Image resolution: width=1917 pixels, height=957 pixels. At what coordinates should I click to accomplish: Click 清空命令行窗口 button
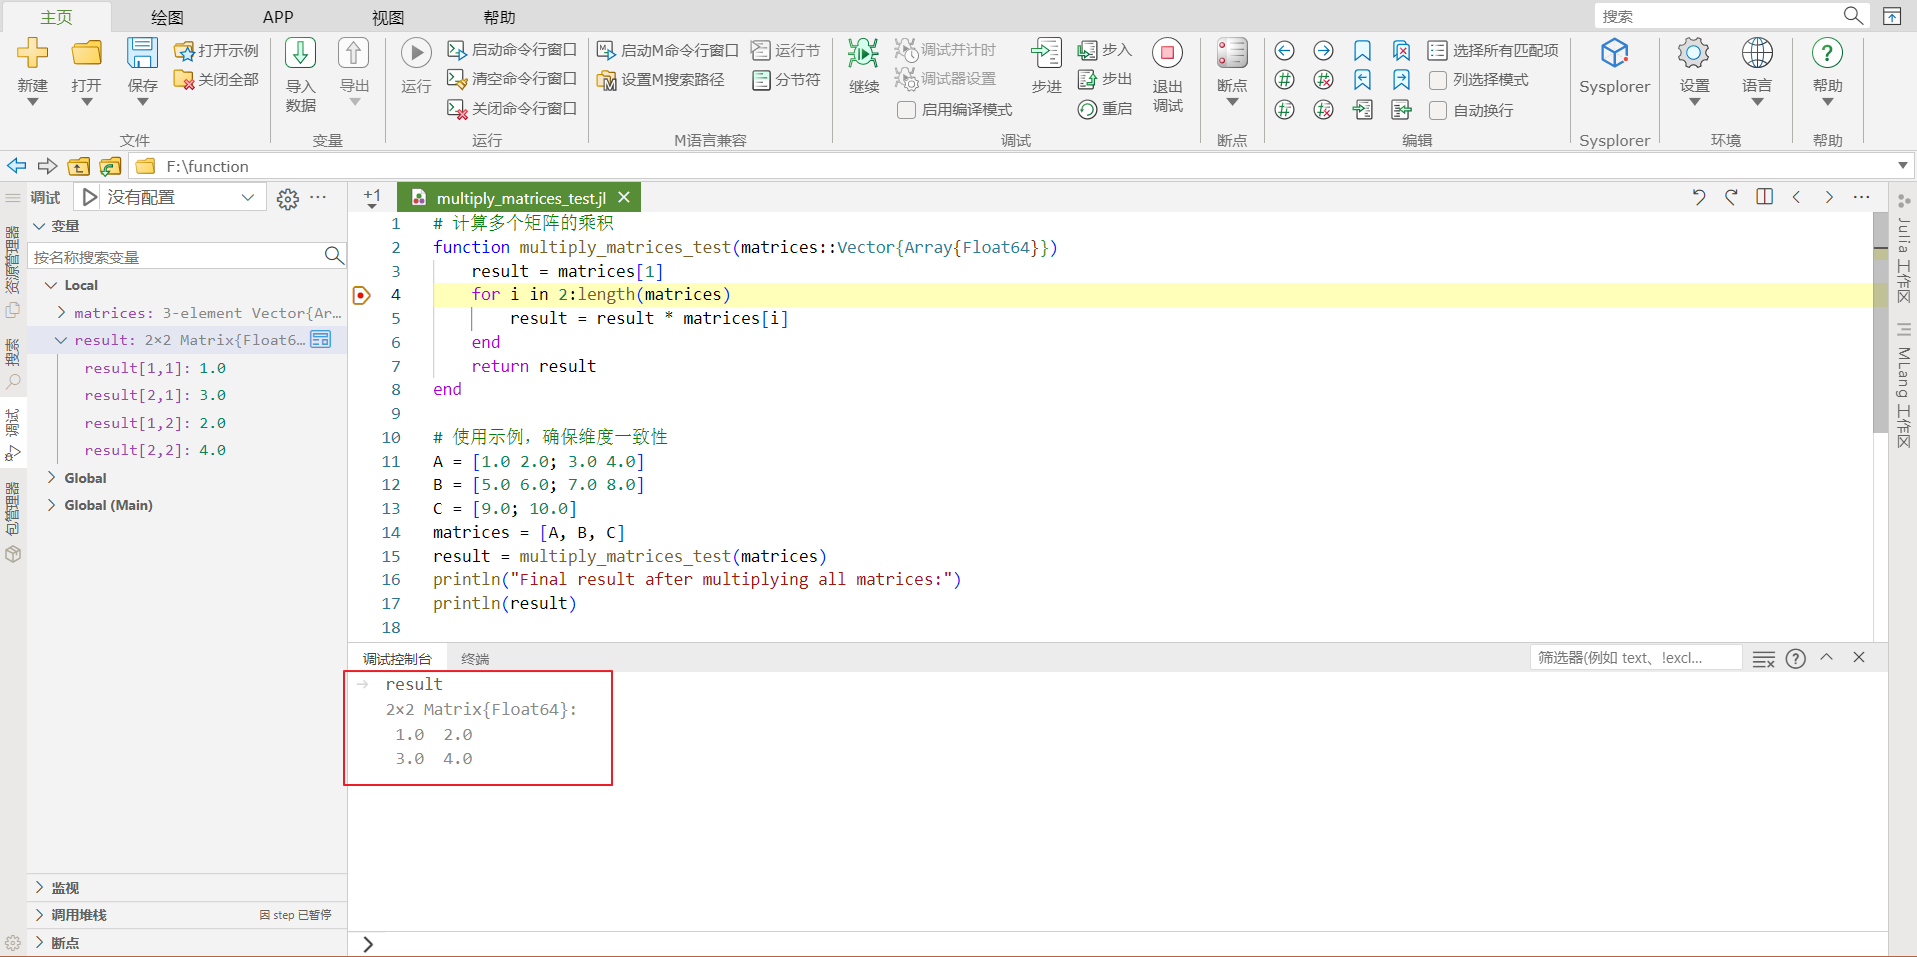coord(512,79)
